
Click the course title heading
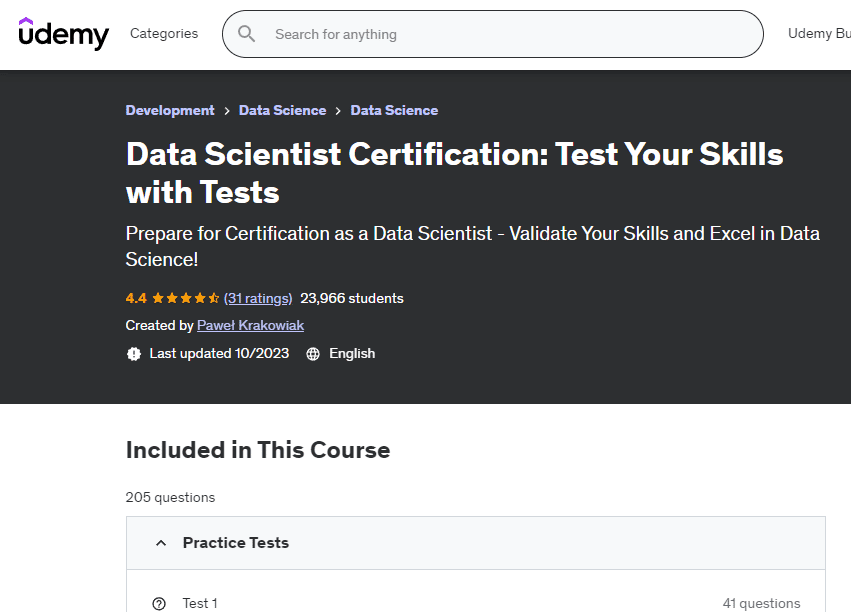(x=454, y=172)
